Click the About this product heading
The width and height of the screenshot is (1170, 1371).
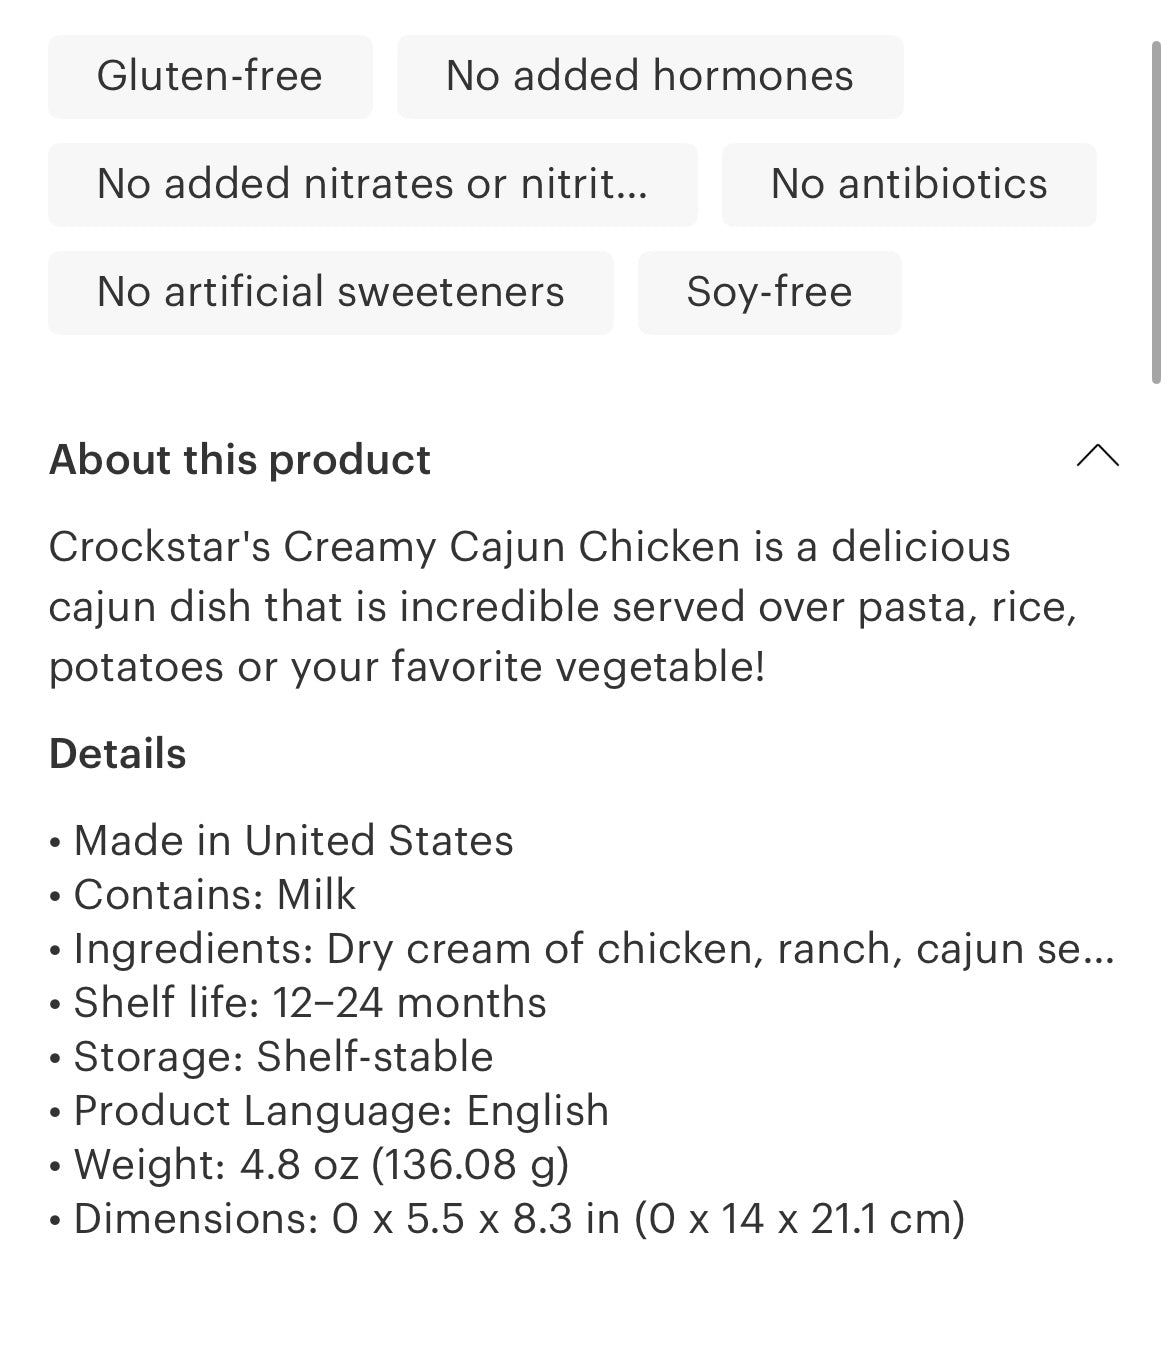240,460
